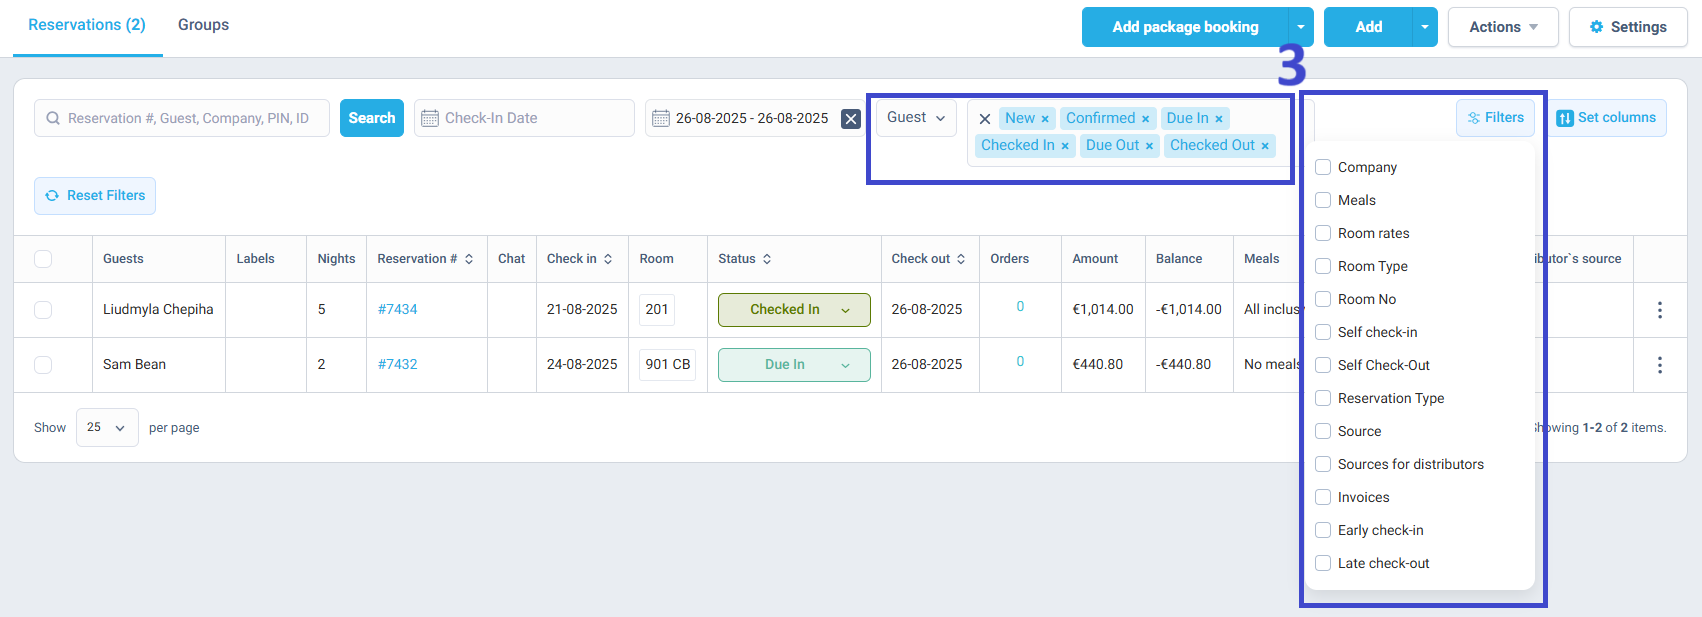The image size is (1702, 617).
Task: Click room 901 CB cell
Action: (x=668, y=365)
